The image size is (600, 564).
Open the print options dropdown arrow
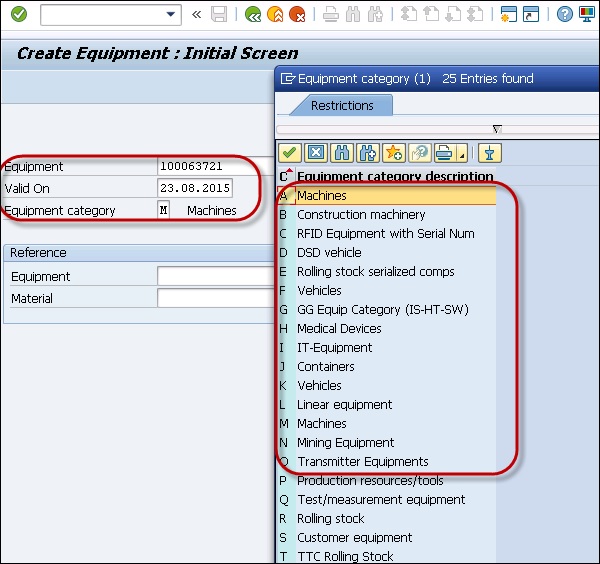(x=461, y=155)
